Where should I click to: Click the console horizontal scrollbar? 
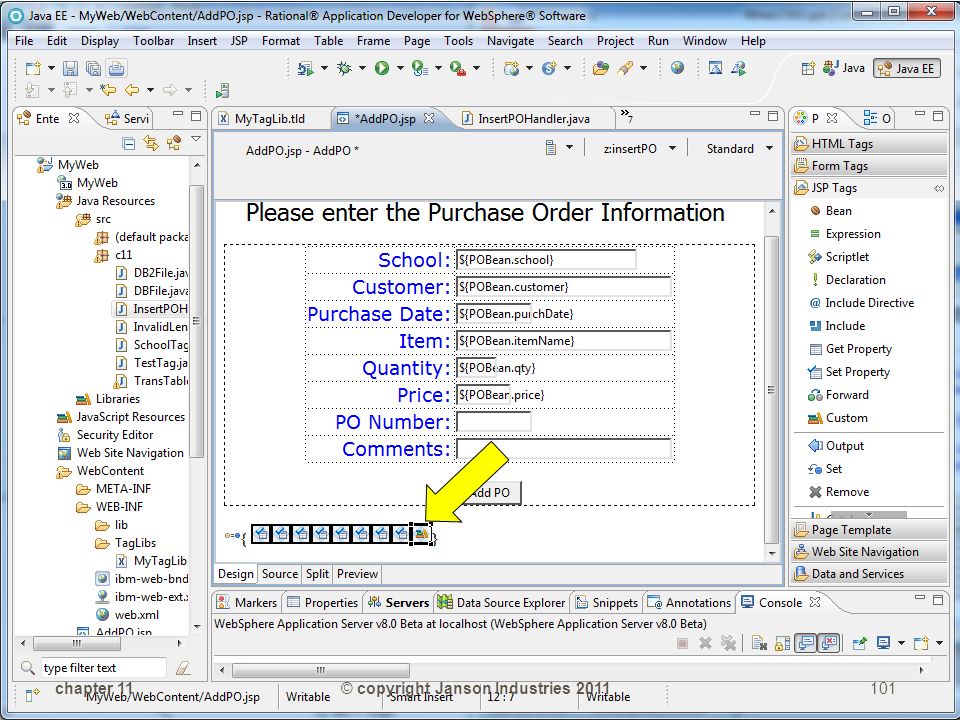(321, 670)
